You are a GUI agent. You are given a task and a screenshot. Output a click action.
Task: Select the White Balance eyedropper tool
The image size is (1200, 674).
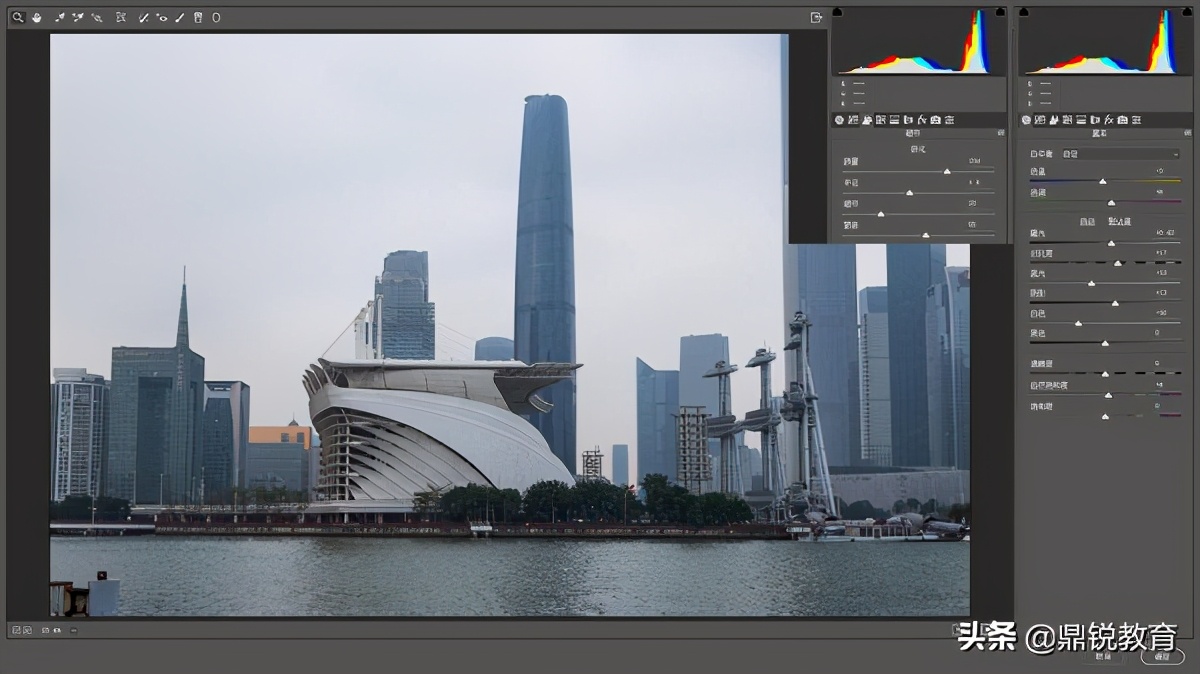click(x=60, y=17)
